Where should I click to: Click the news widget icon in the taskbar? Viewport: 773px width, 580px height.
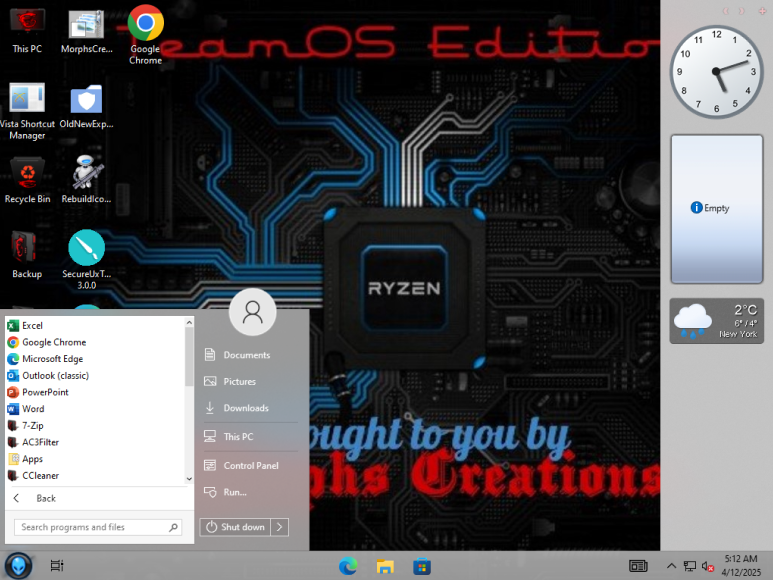[x=638, y=566]
